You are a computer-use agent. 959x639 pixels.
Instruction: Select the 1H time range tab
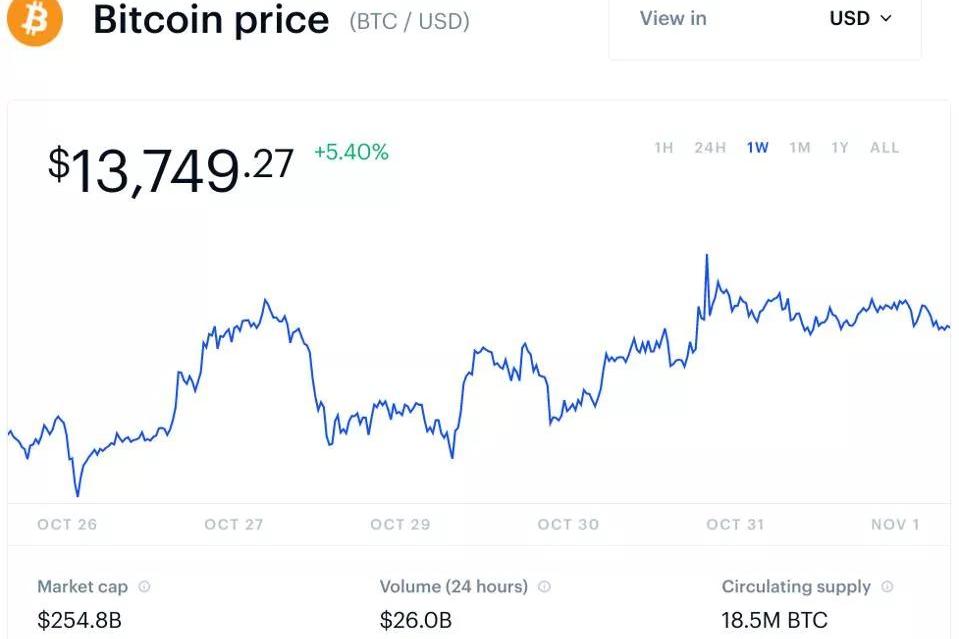(664, 148)
